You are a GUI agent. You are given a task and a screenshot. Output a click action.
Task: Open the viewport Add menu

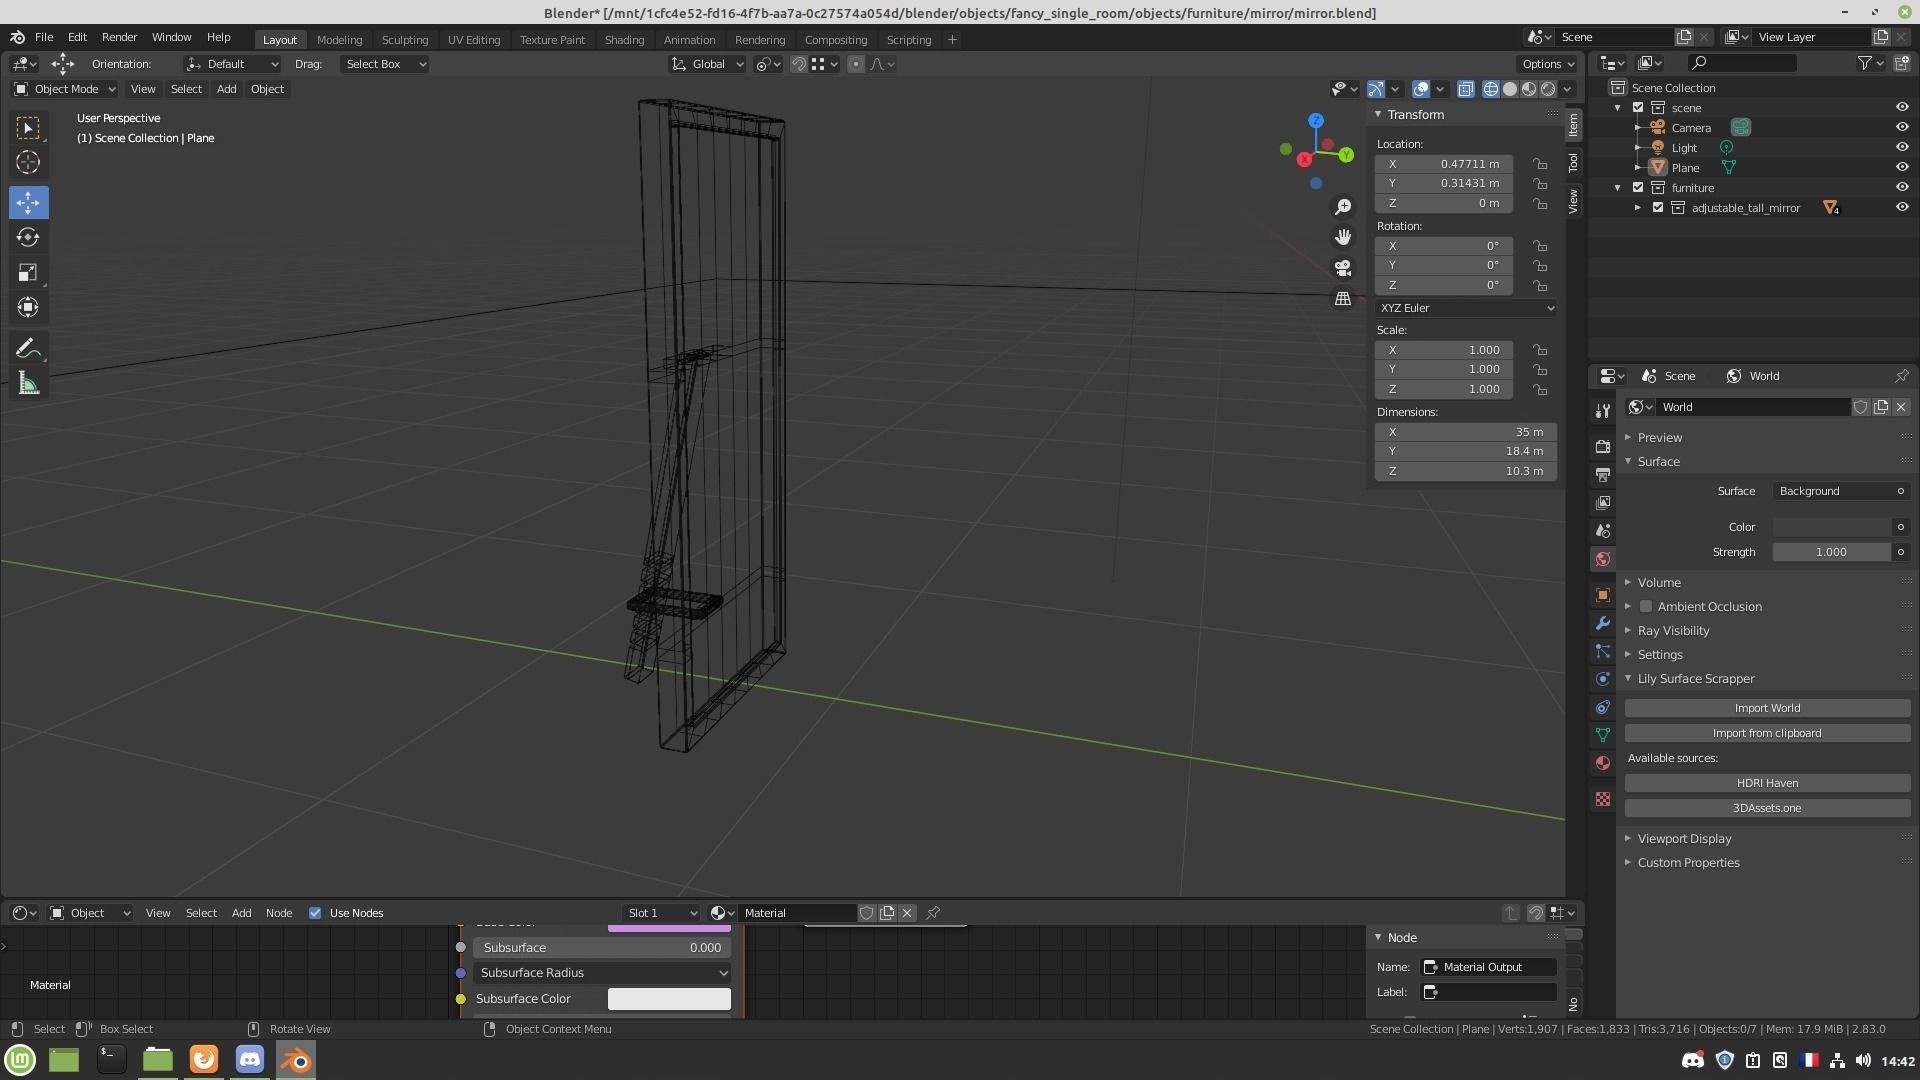227,89
